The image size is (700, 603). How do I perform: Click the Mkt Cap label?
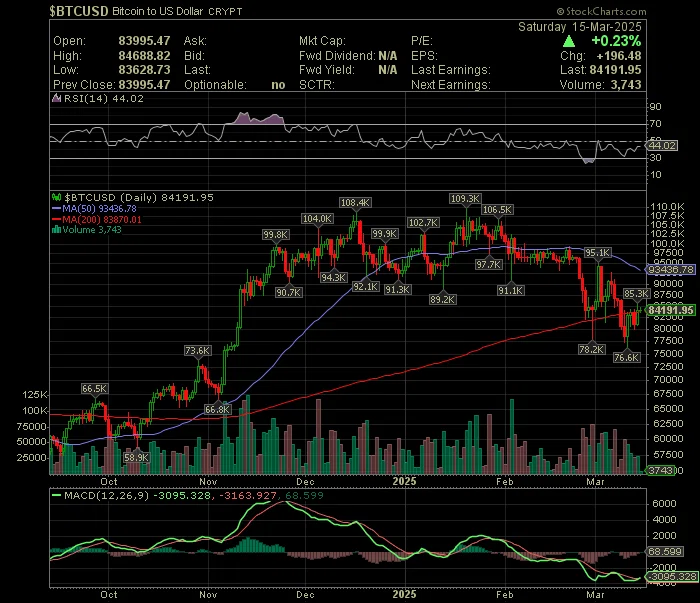click(x=322, y=41)
